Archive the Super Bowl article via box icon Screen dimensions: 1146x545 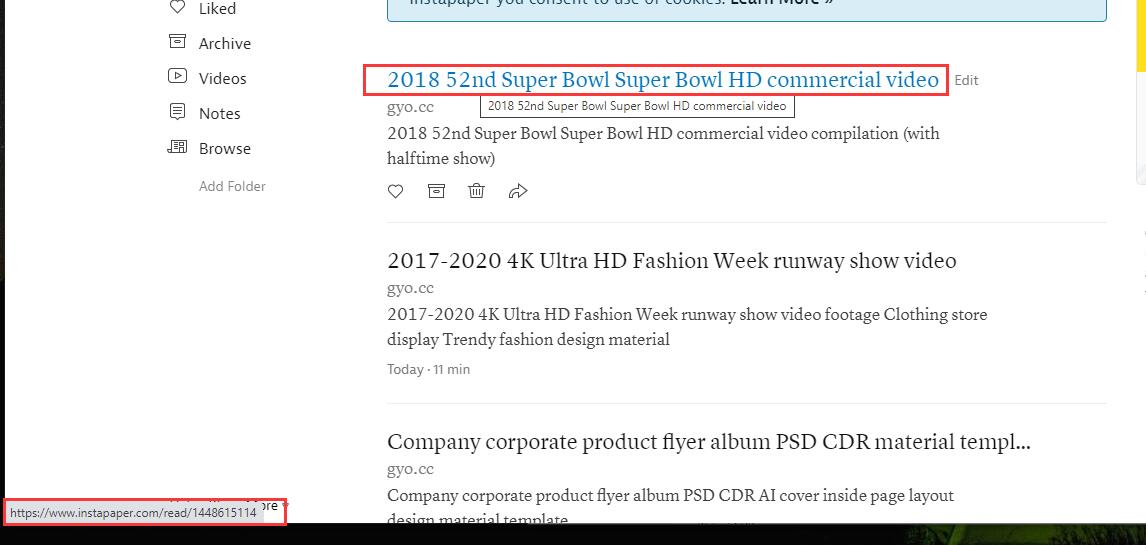436,191
